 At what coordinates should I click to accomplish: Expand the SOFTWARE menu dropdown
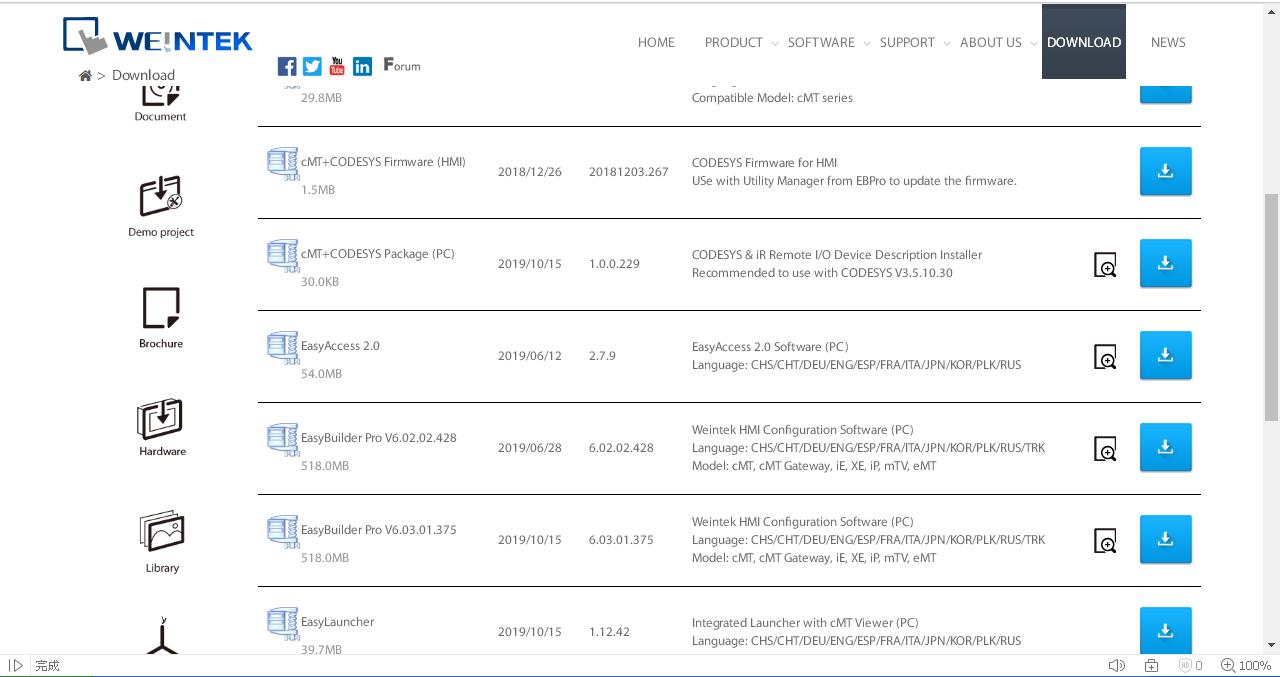821,42
